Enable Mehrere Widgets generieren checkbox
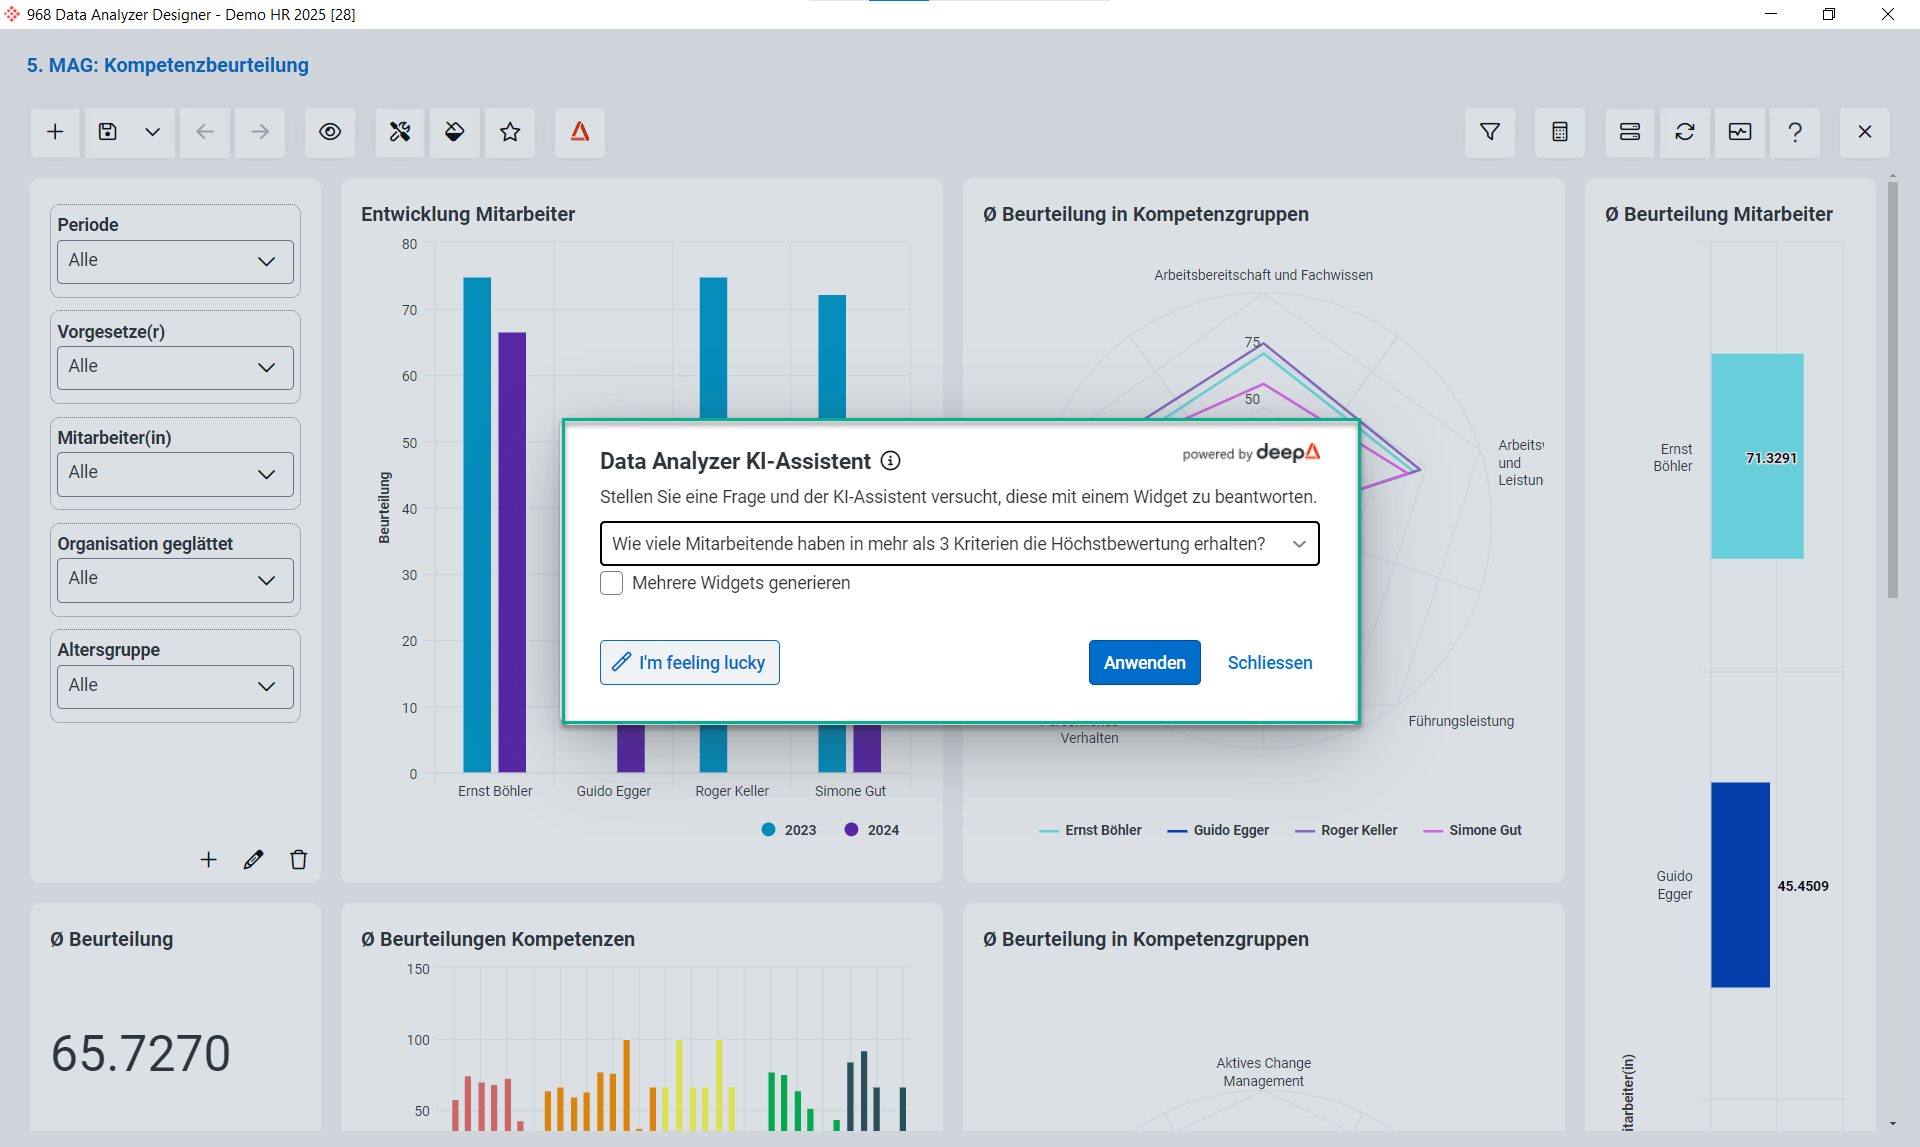 [x=612, y=583]
